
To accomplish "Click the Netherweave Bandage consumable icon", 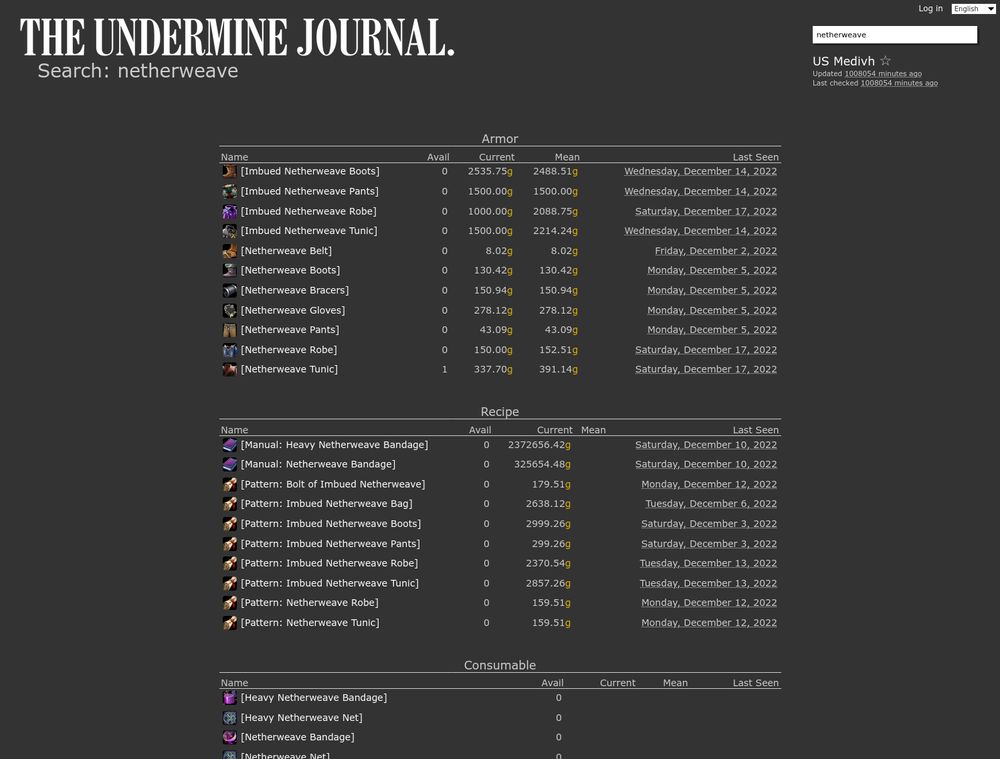I will pos(229,737).
